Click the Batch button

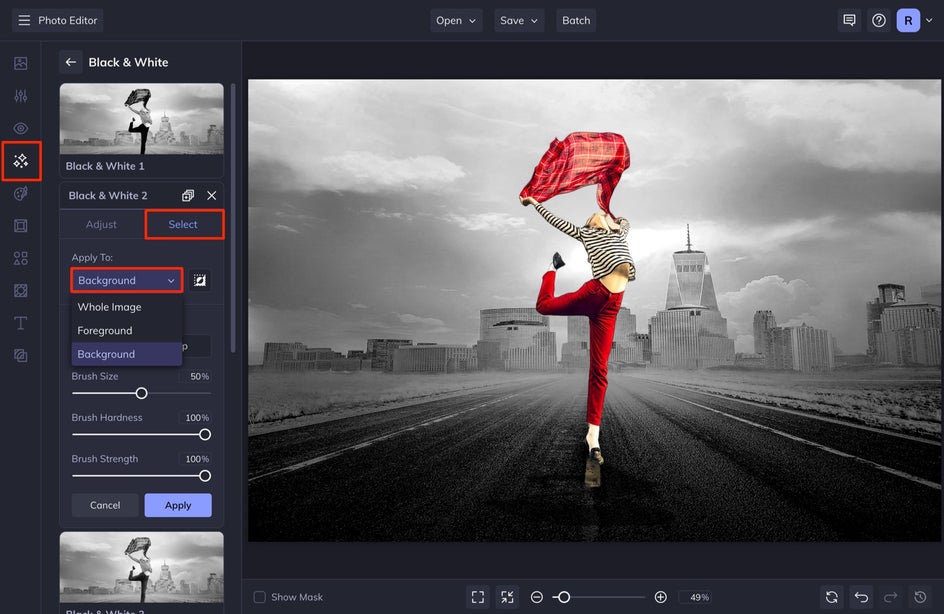576,20
